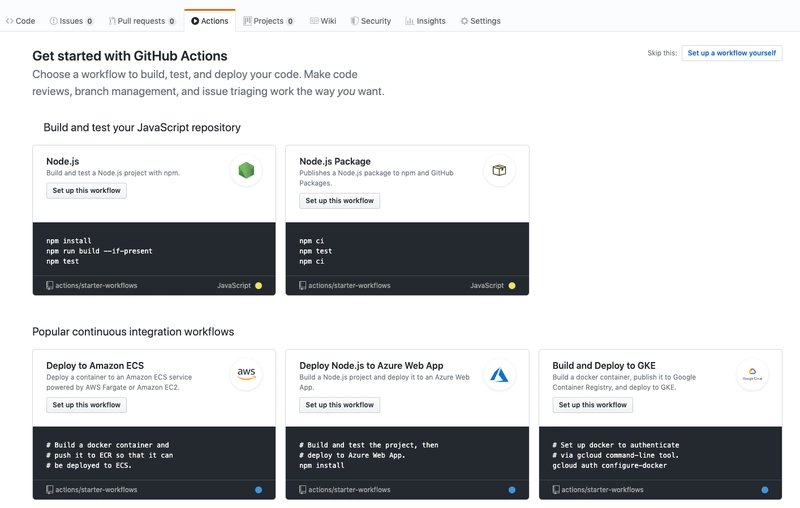Click repo icon in Azure Web App card footer
This screenshot has height=508, width=800.
coord(303,490)
